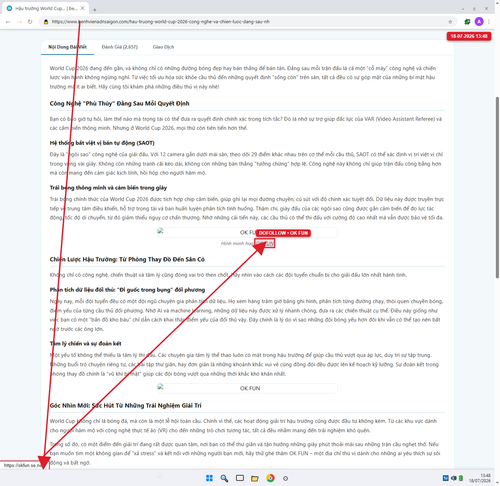Click the OK FUN caption link

[265, 243]
